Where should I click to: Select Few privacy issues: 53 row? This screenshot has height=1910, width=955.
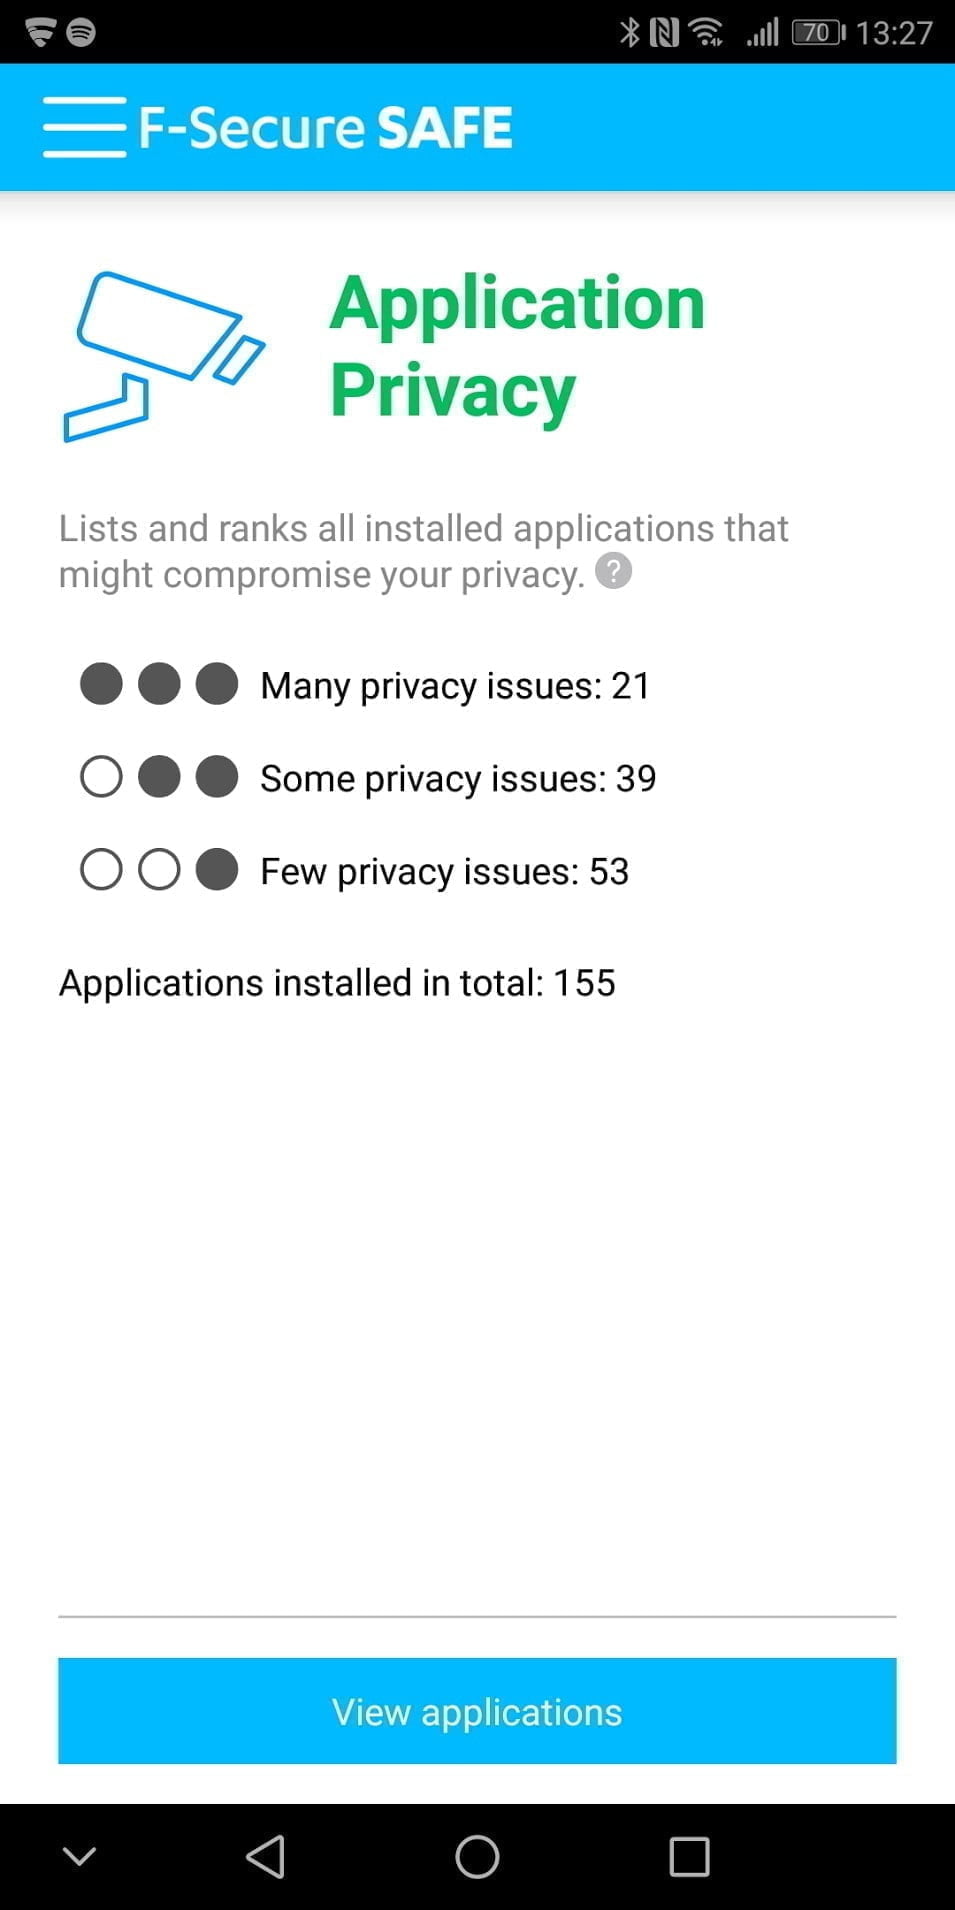[x=445, y=871]
